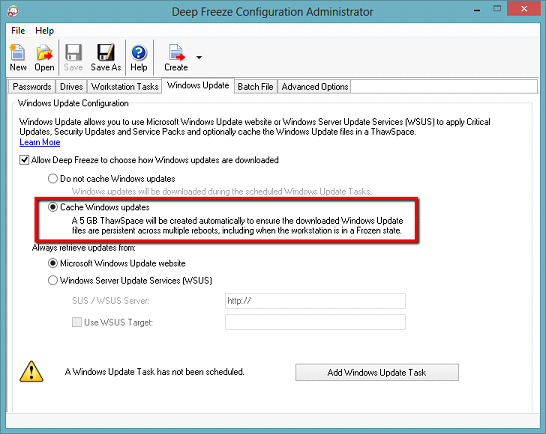Choose Windows Server Update Services (WSUS)

coord(53,280)
